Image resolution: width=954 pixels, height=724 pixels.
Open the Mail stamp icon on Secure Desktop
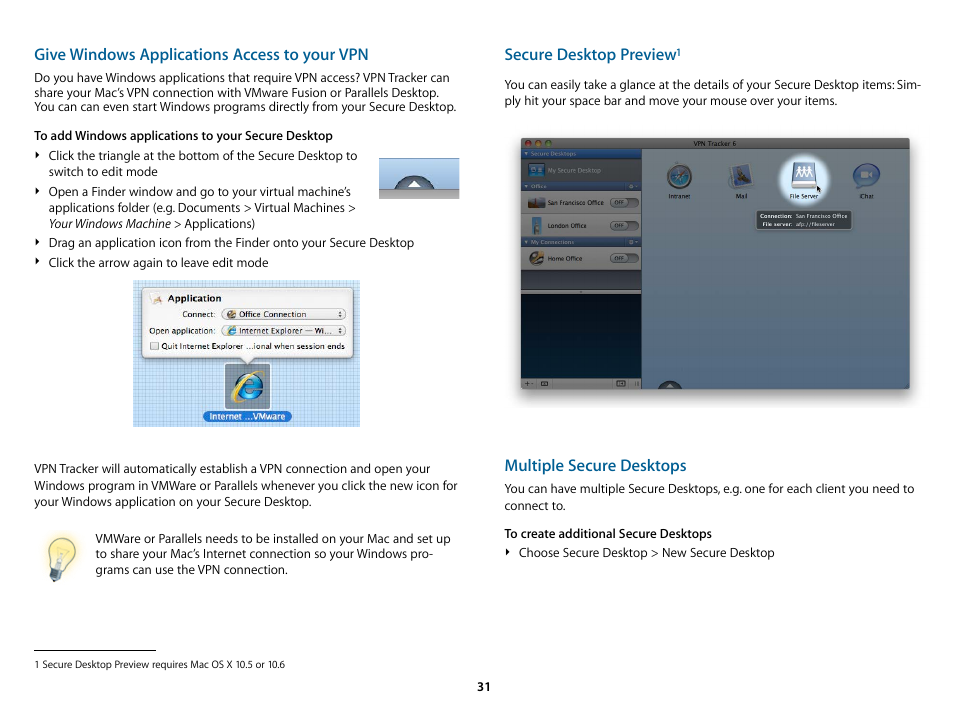tap(740, 177)
